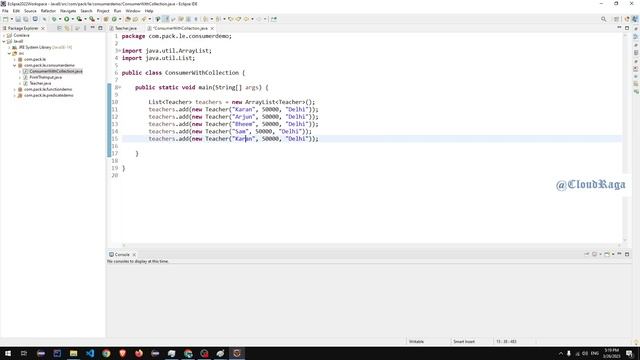Open Visual Studio Code from taskbar
This screenshot has width=640, height=360.
[x=90, y=353]
